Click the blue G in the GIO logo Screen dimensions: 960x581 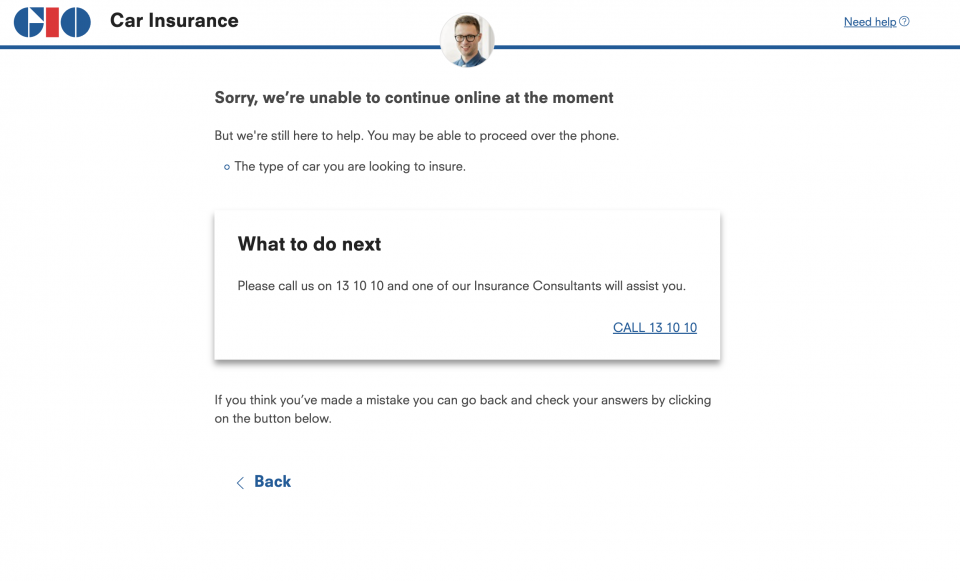click(29, 22)
